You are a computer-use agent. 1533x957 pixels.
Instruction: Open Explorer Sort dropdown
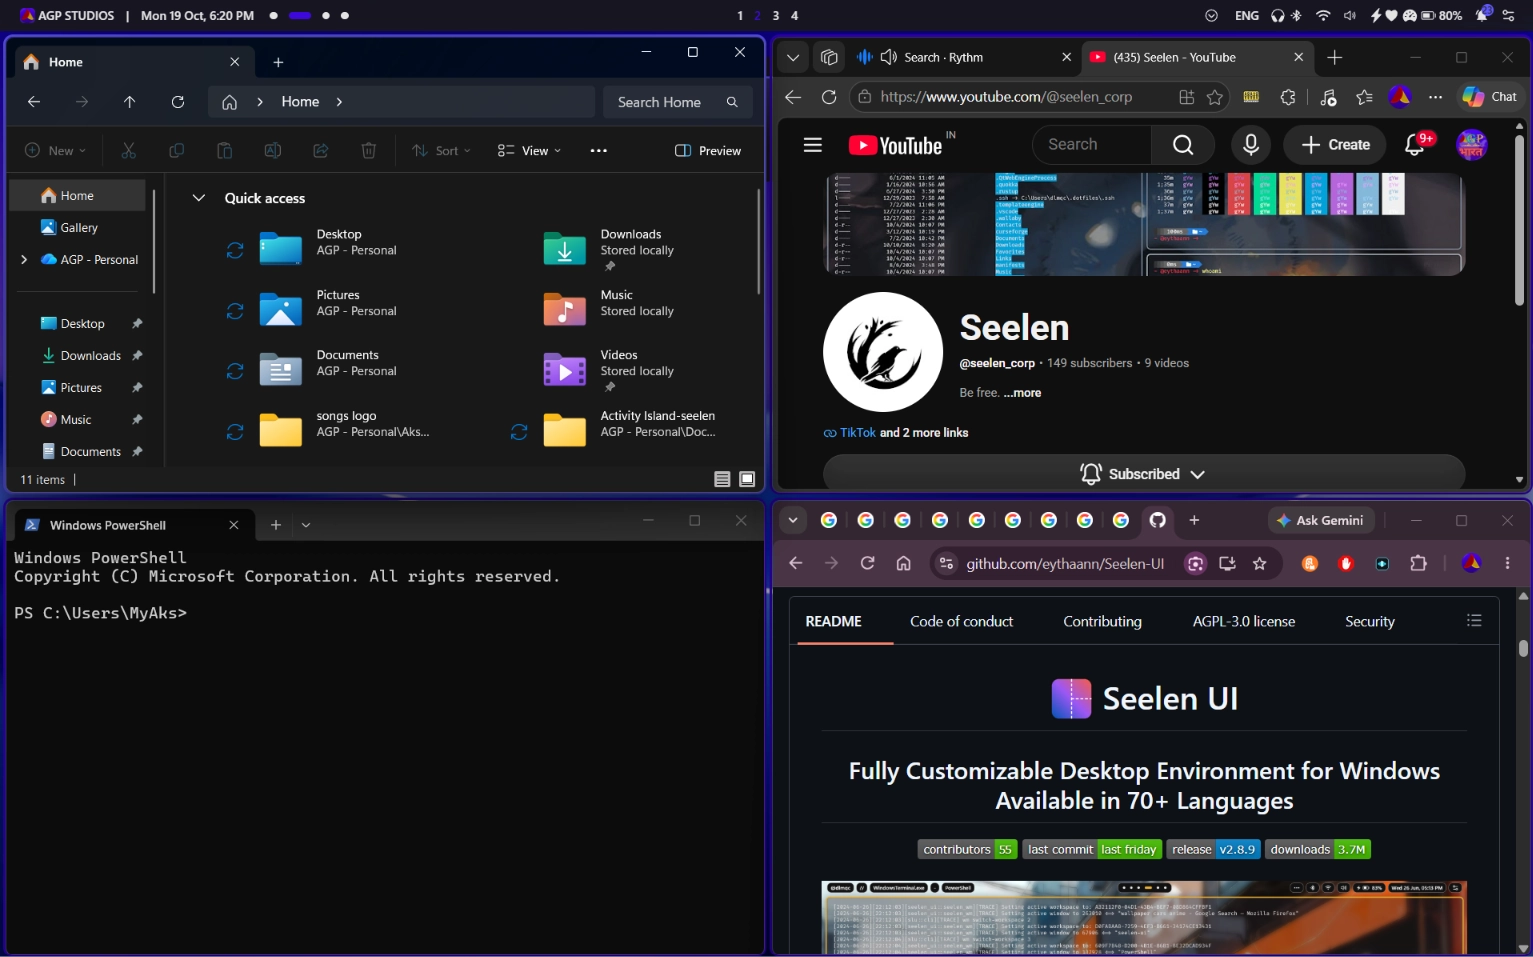pyautogui.click(x=440, y=151)
